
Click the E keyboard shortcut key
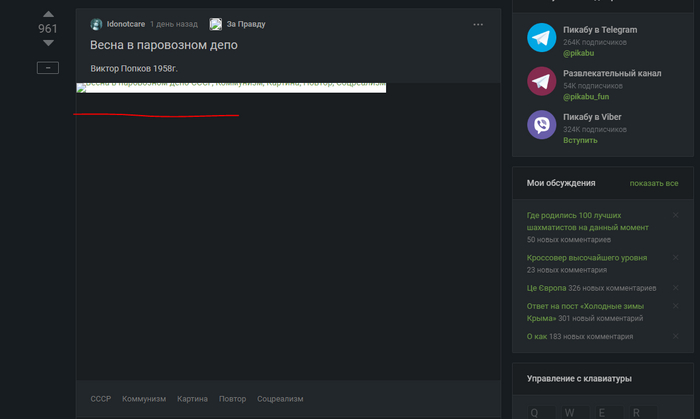609,412
